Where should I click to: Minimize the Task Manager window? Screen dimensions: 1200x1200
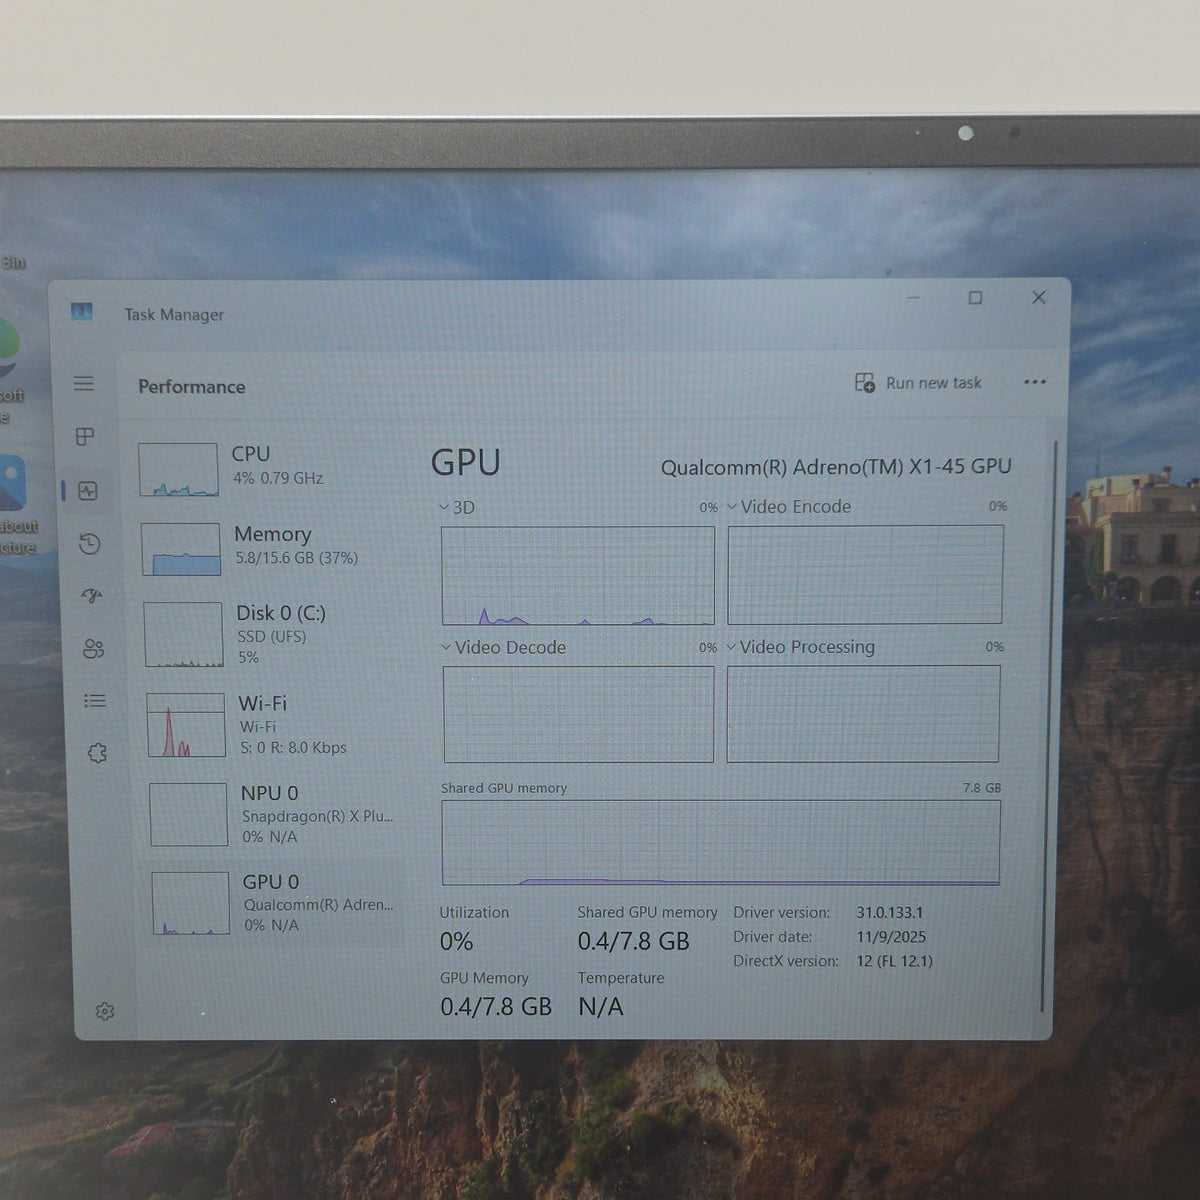click(913, 298)
